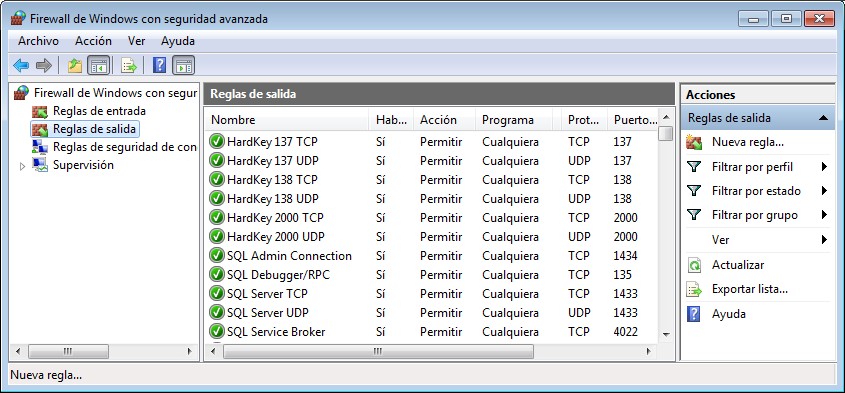Click green check icon of SQL Server TCP
Screen dimensions: 845x393
(x=217, y=294)
